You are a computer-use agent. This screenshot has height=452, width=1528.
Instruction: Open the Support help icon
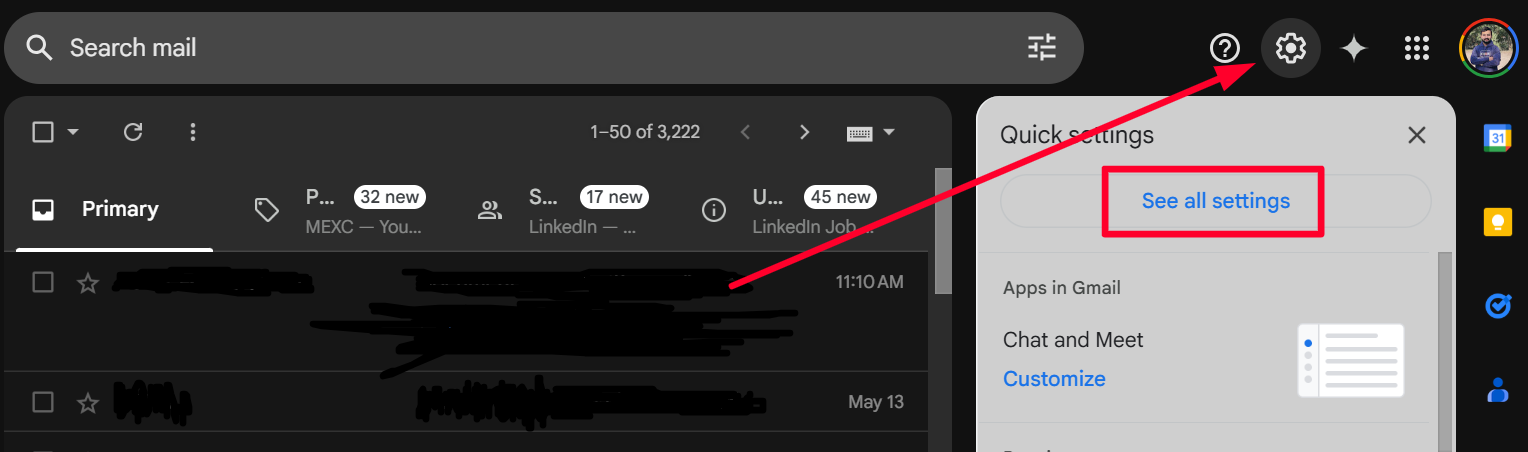(1225, 47)
